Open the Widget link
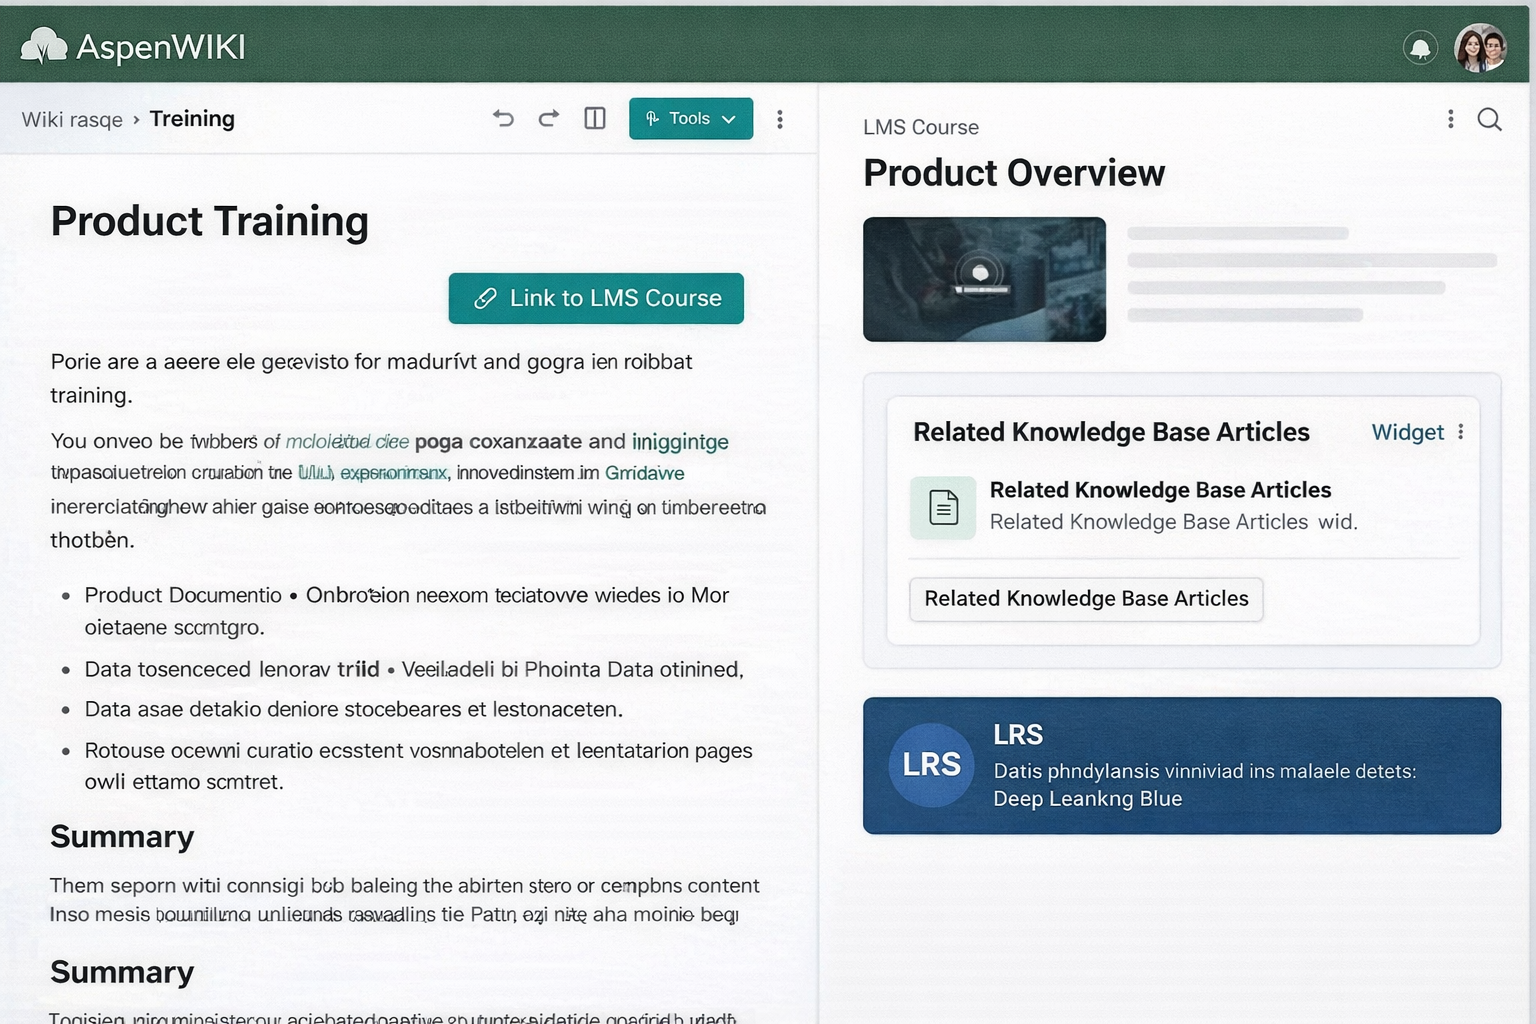 tap(1407, 432)
